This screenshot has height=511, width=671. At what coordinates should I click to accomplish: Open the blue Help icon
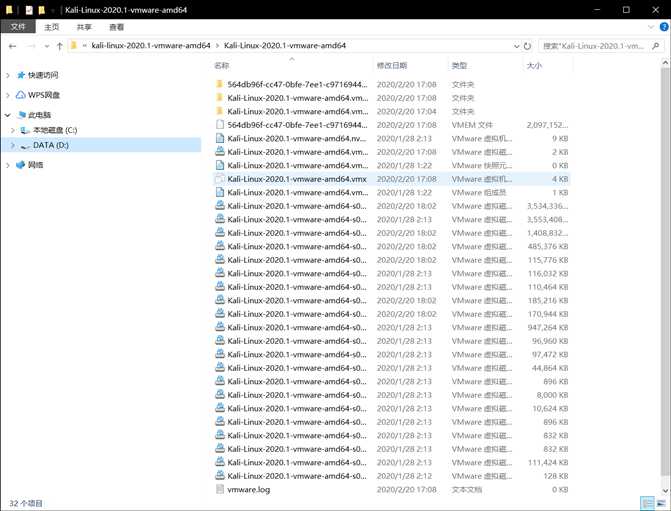tap(664, 27)
